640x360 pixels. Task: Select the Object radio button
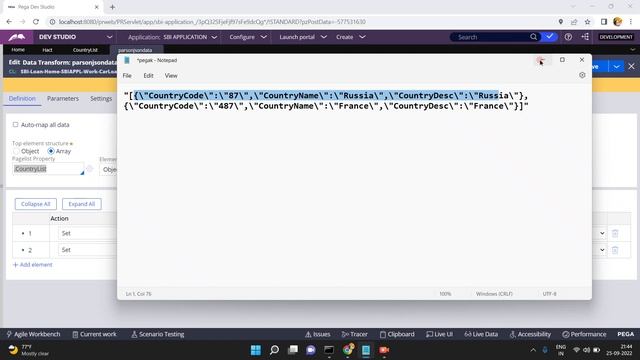coord(16,151)
